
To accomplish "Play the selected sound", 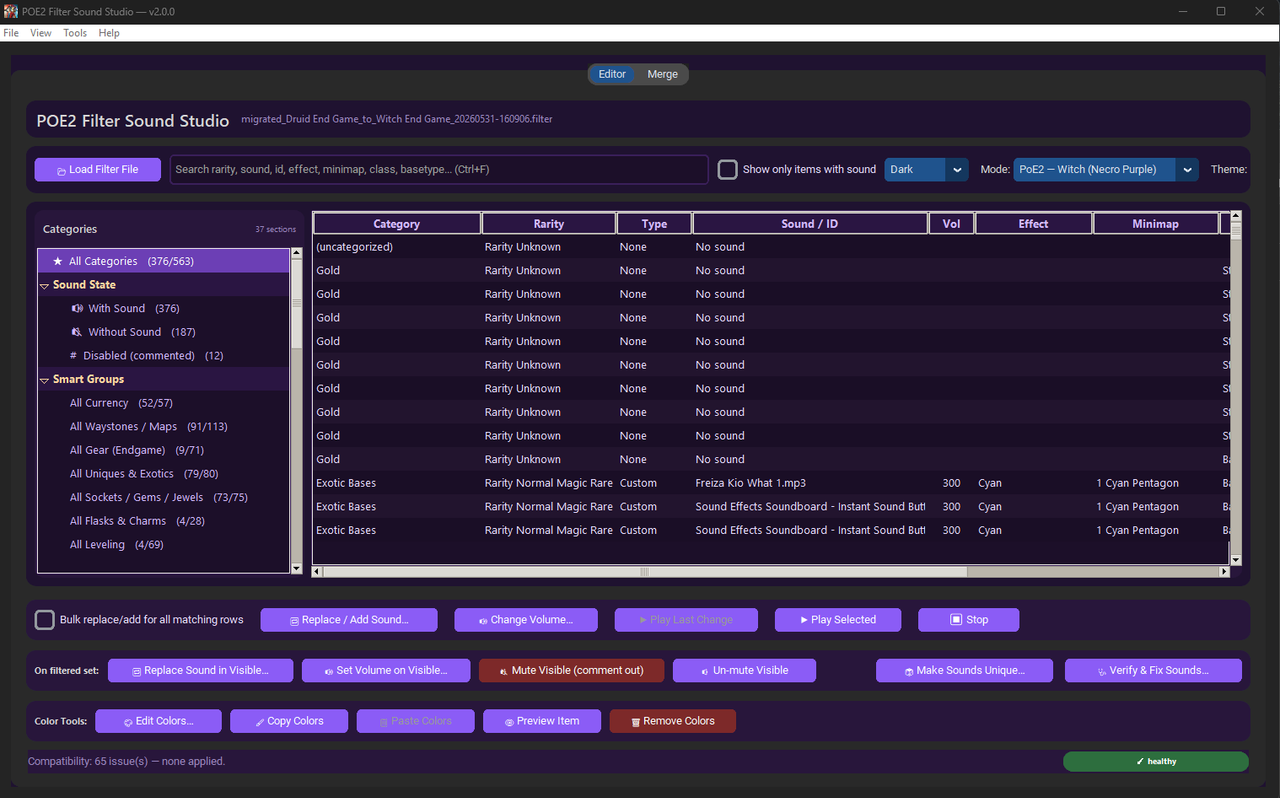I will click(837, 620).
